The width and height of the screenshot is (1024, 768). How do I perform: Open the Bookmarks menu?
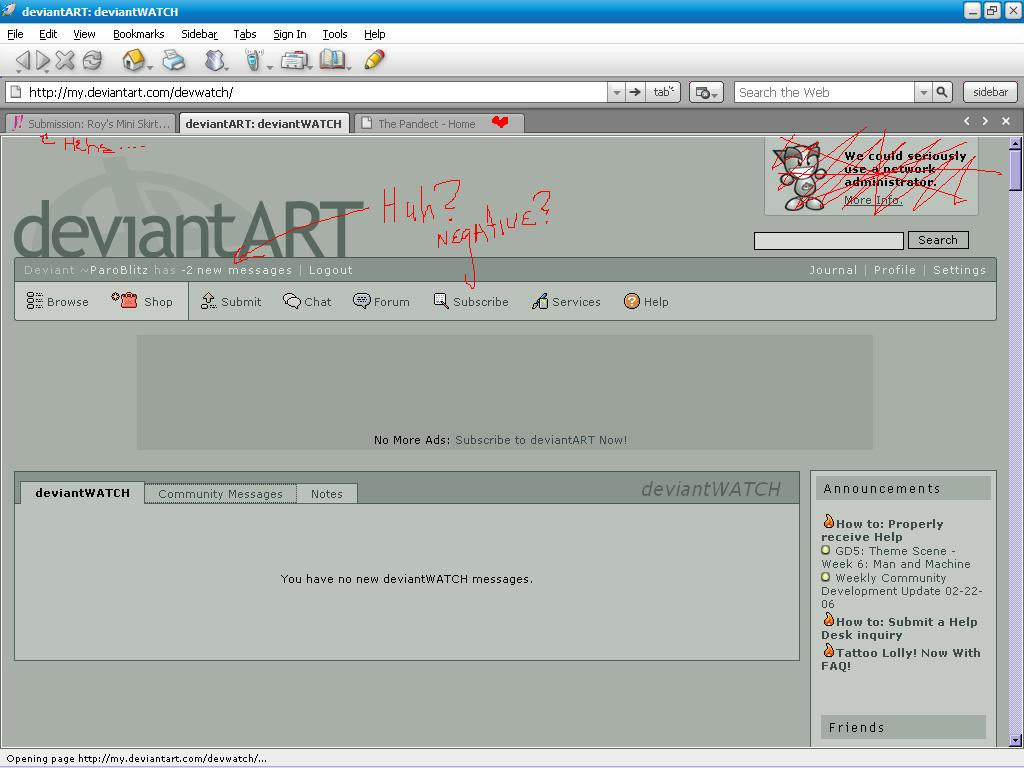tap(138, 34)
